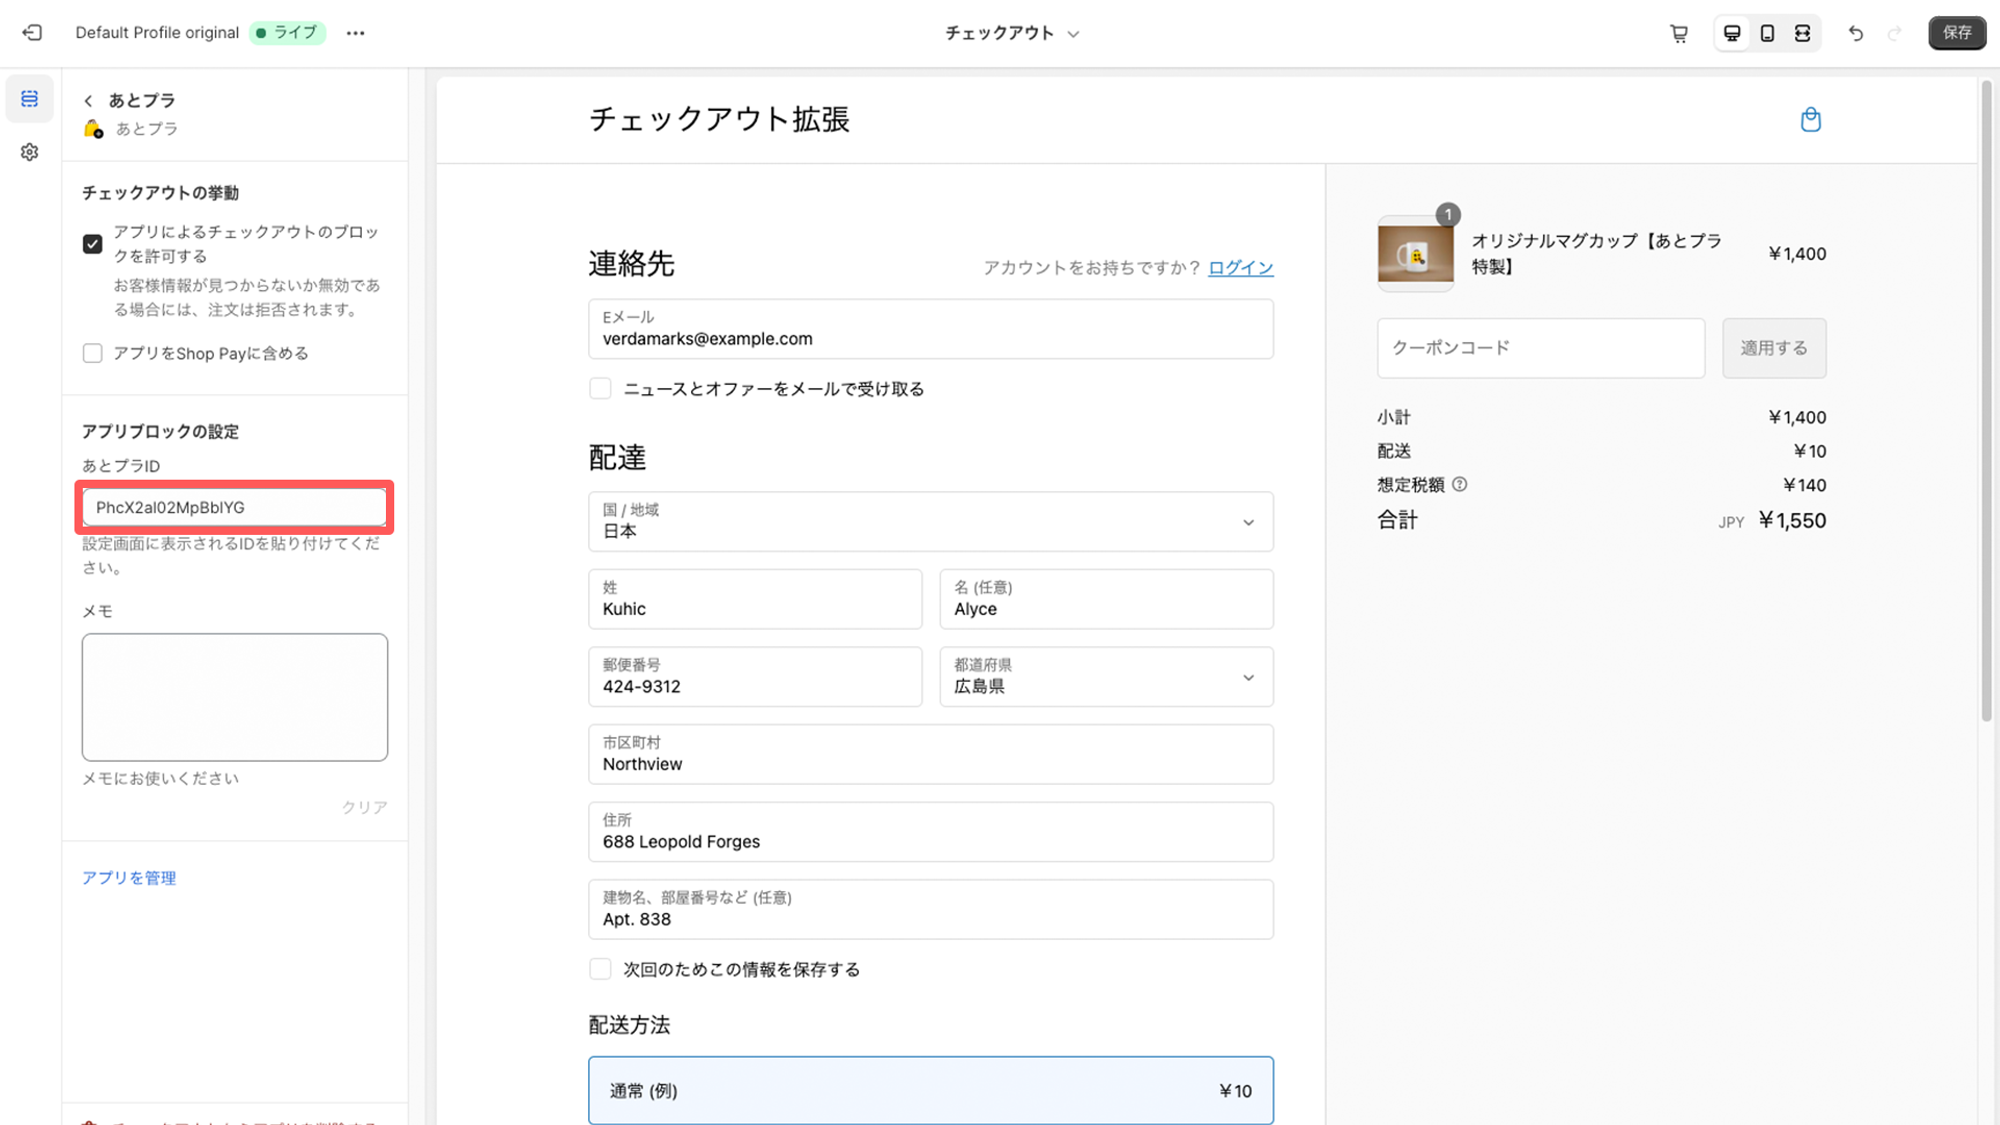Click the 連絡先 heading
2000x1125 pixels.
[x=631, y=264]
